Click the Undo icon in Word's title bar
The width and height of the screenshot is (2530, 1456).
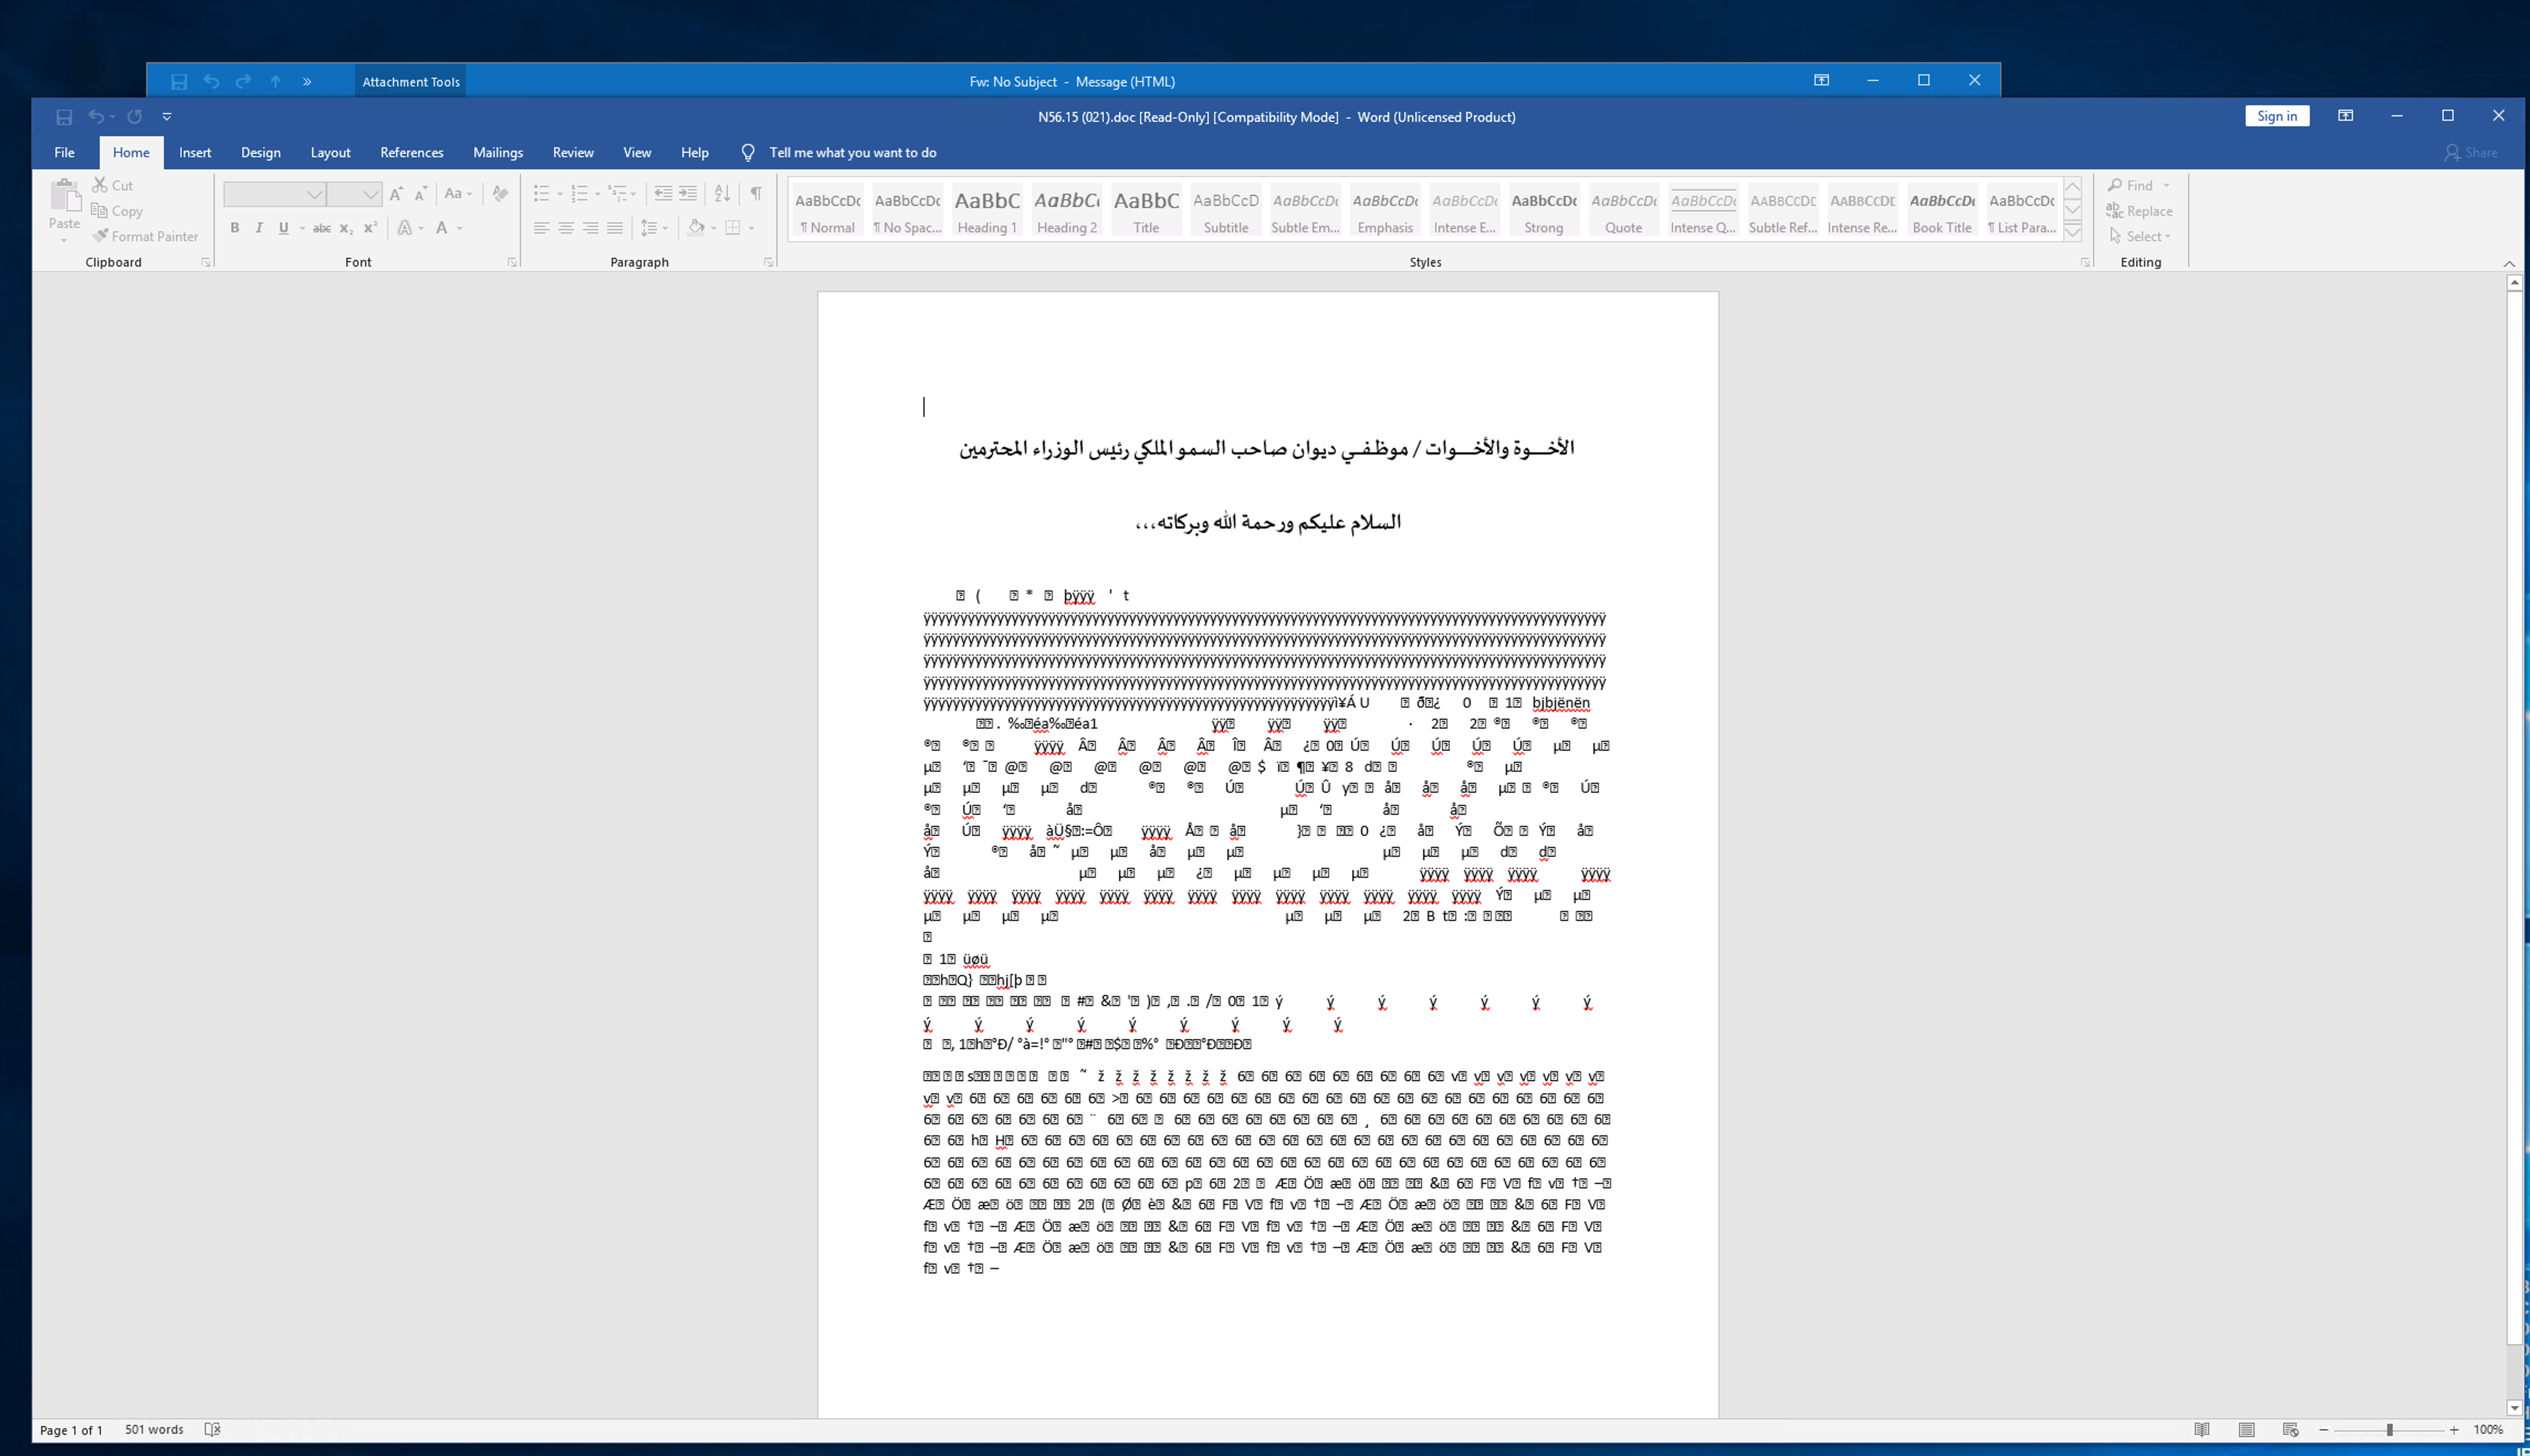(96, 117)
